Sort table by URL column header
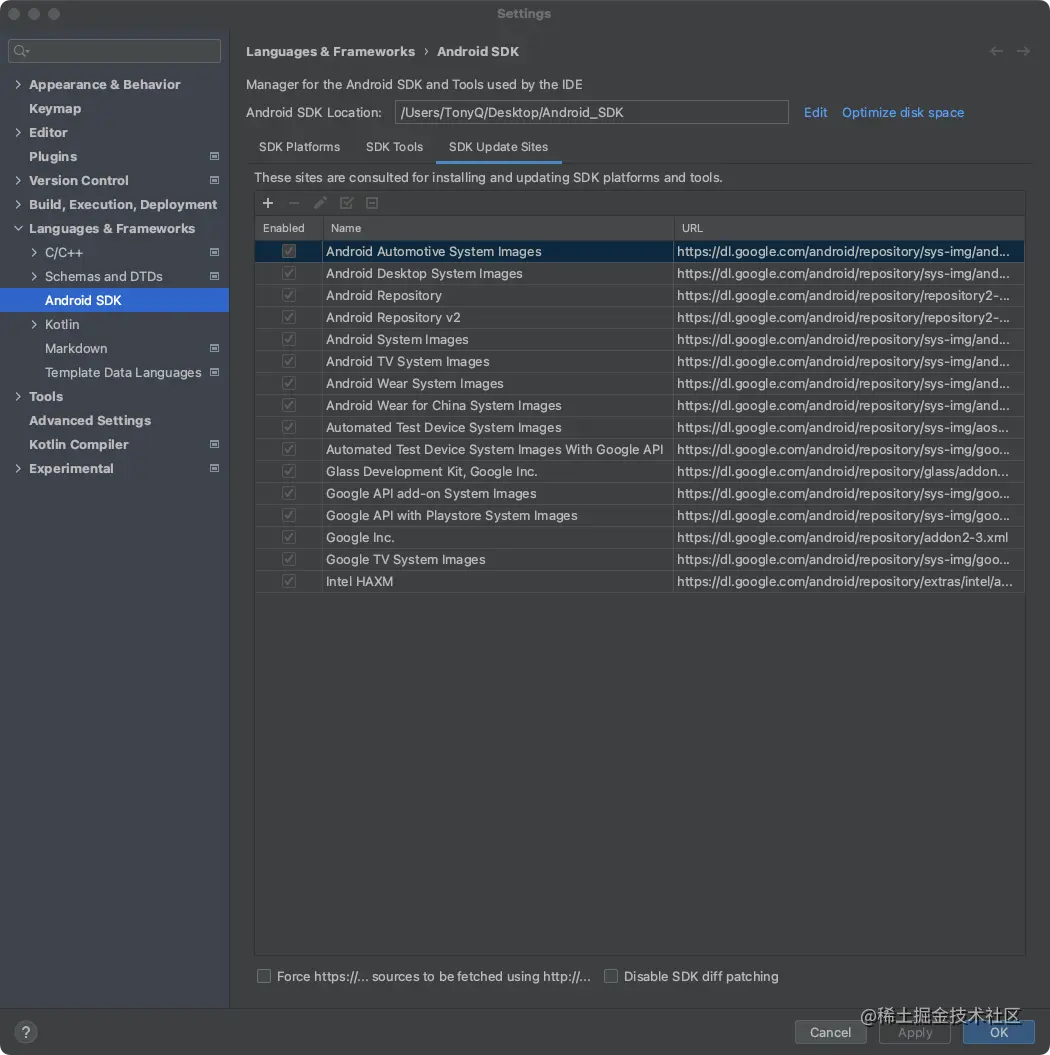 pyautogui.click(x=849, y=228)
